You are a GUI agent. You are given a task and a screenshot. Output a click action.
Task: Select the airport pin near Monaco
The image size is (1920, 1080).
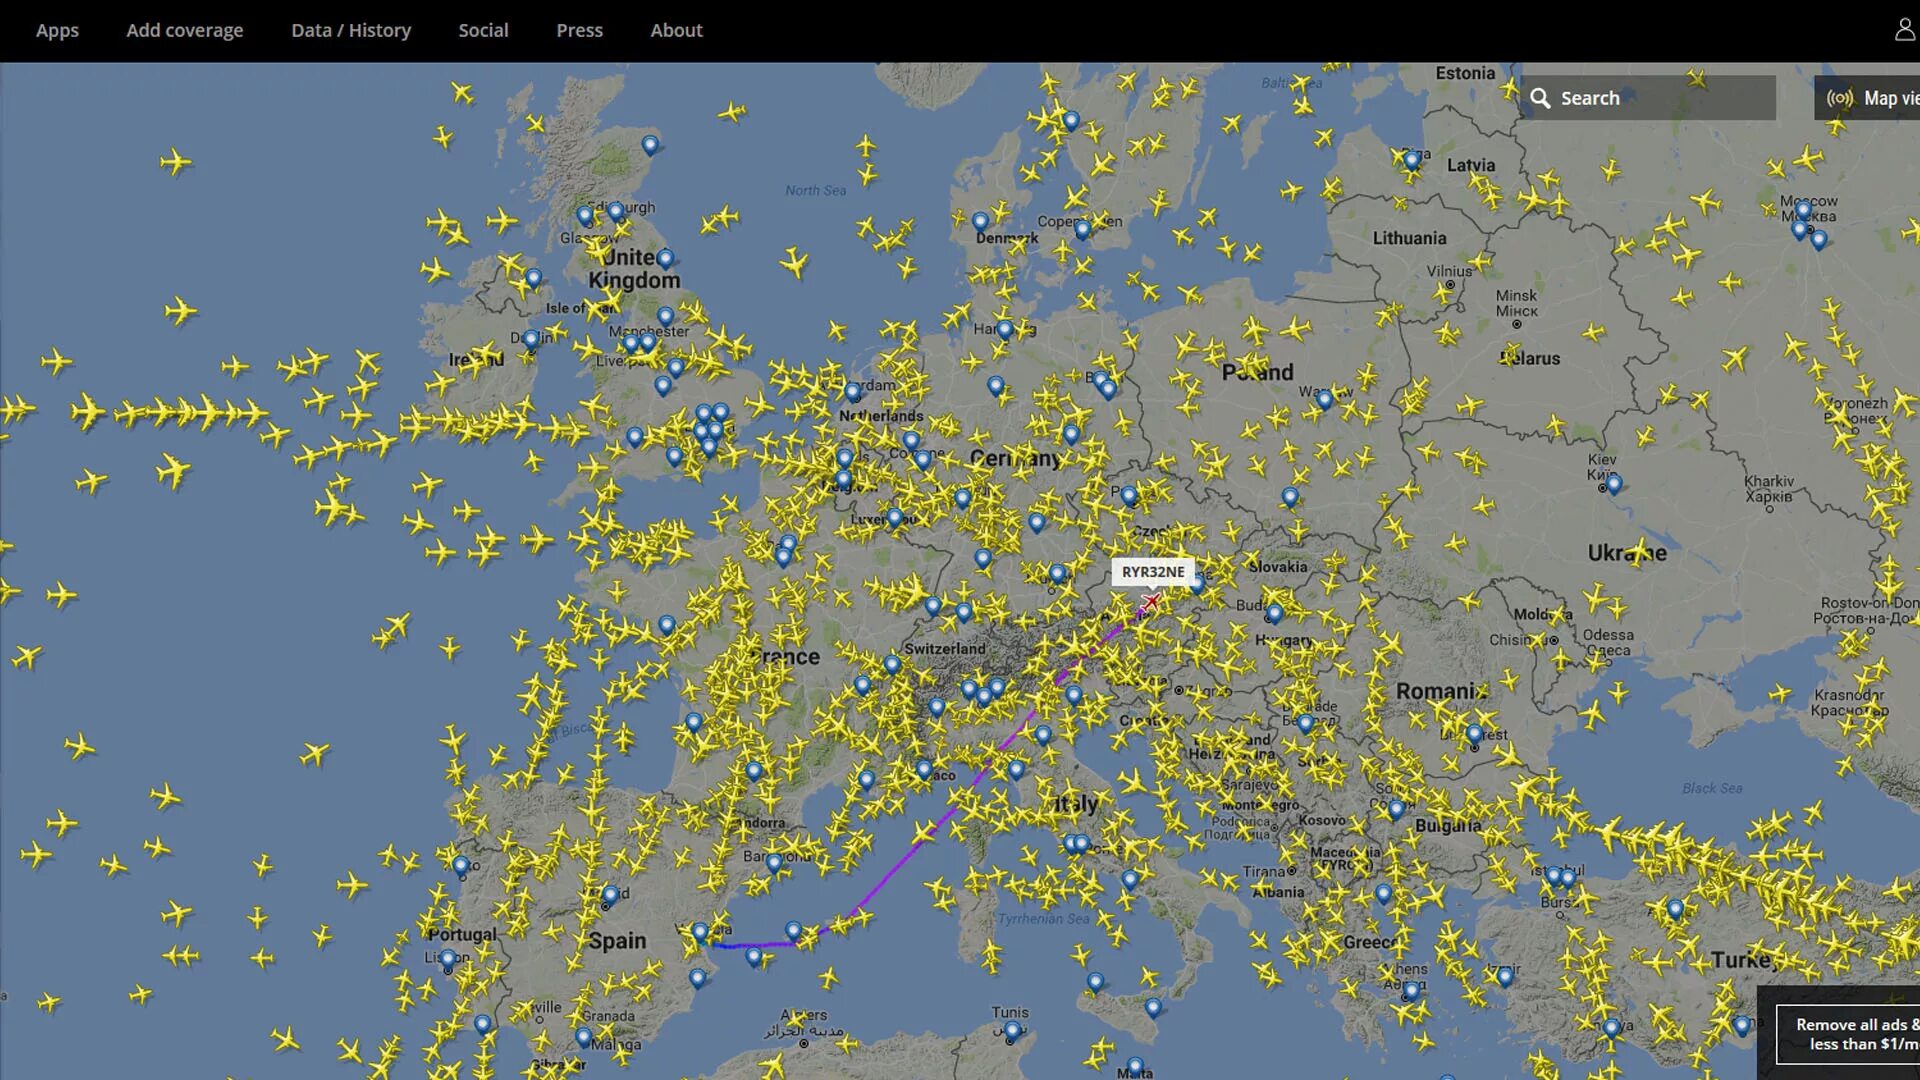tap(924, 769)
